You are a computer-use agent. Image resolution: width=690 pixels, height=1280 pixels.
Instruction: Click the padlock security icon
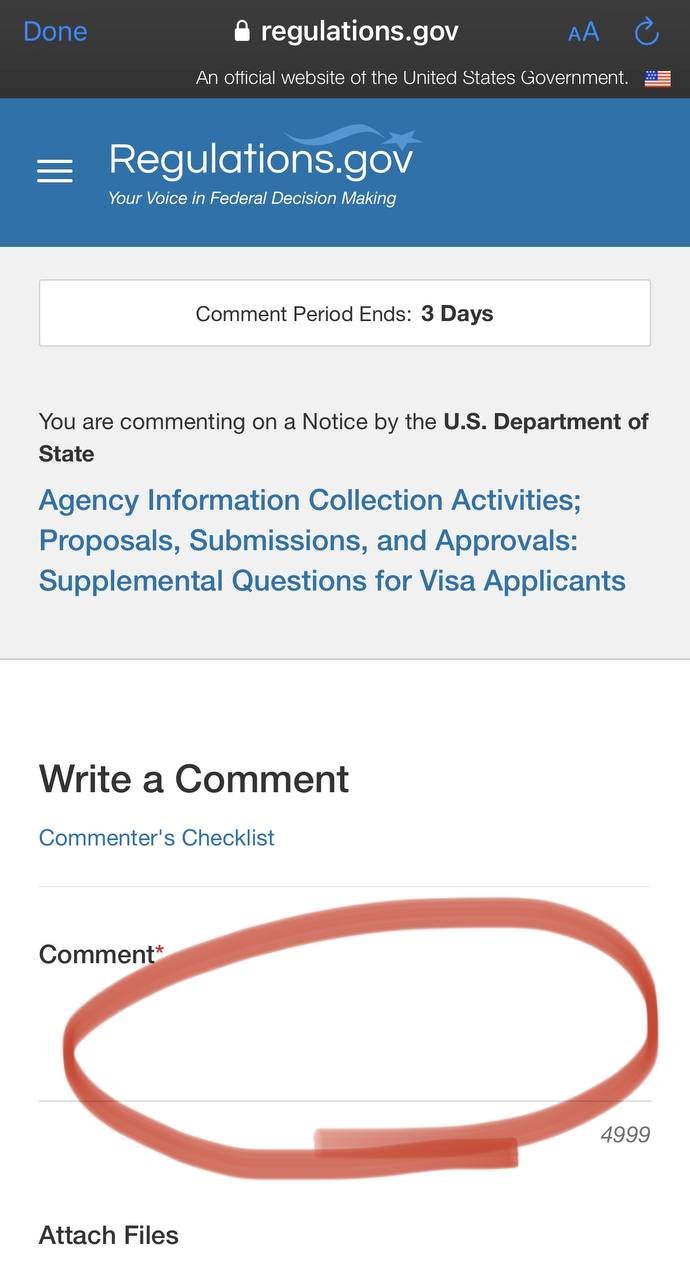pyautogui.click(x=241, y=32)
